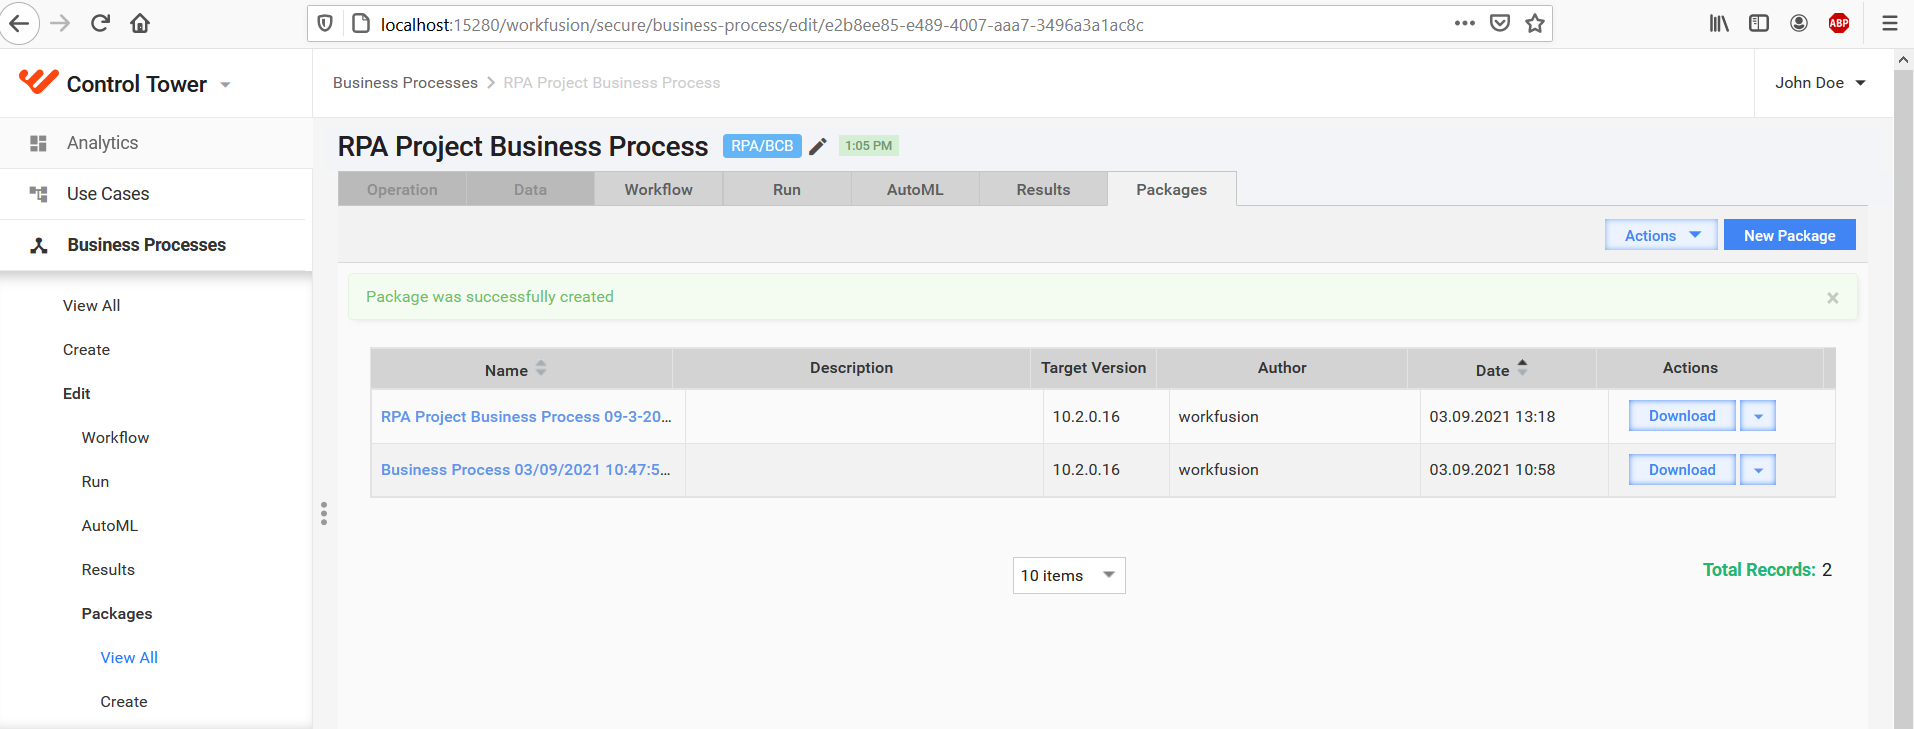Open the RPA Project Business Process 09-3-20 package link
The image size is (1914, 729).
point(526,417)
